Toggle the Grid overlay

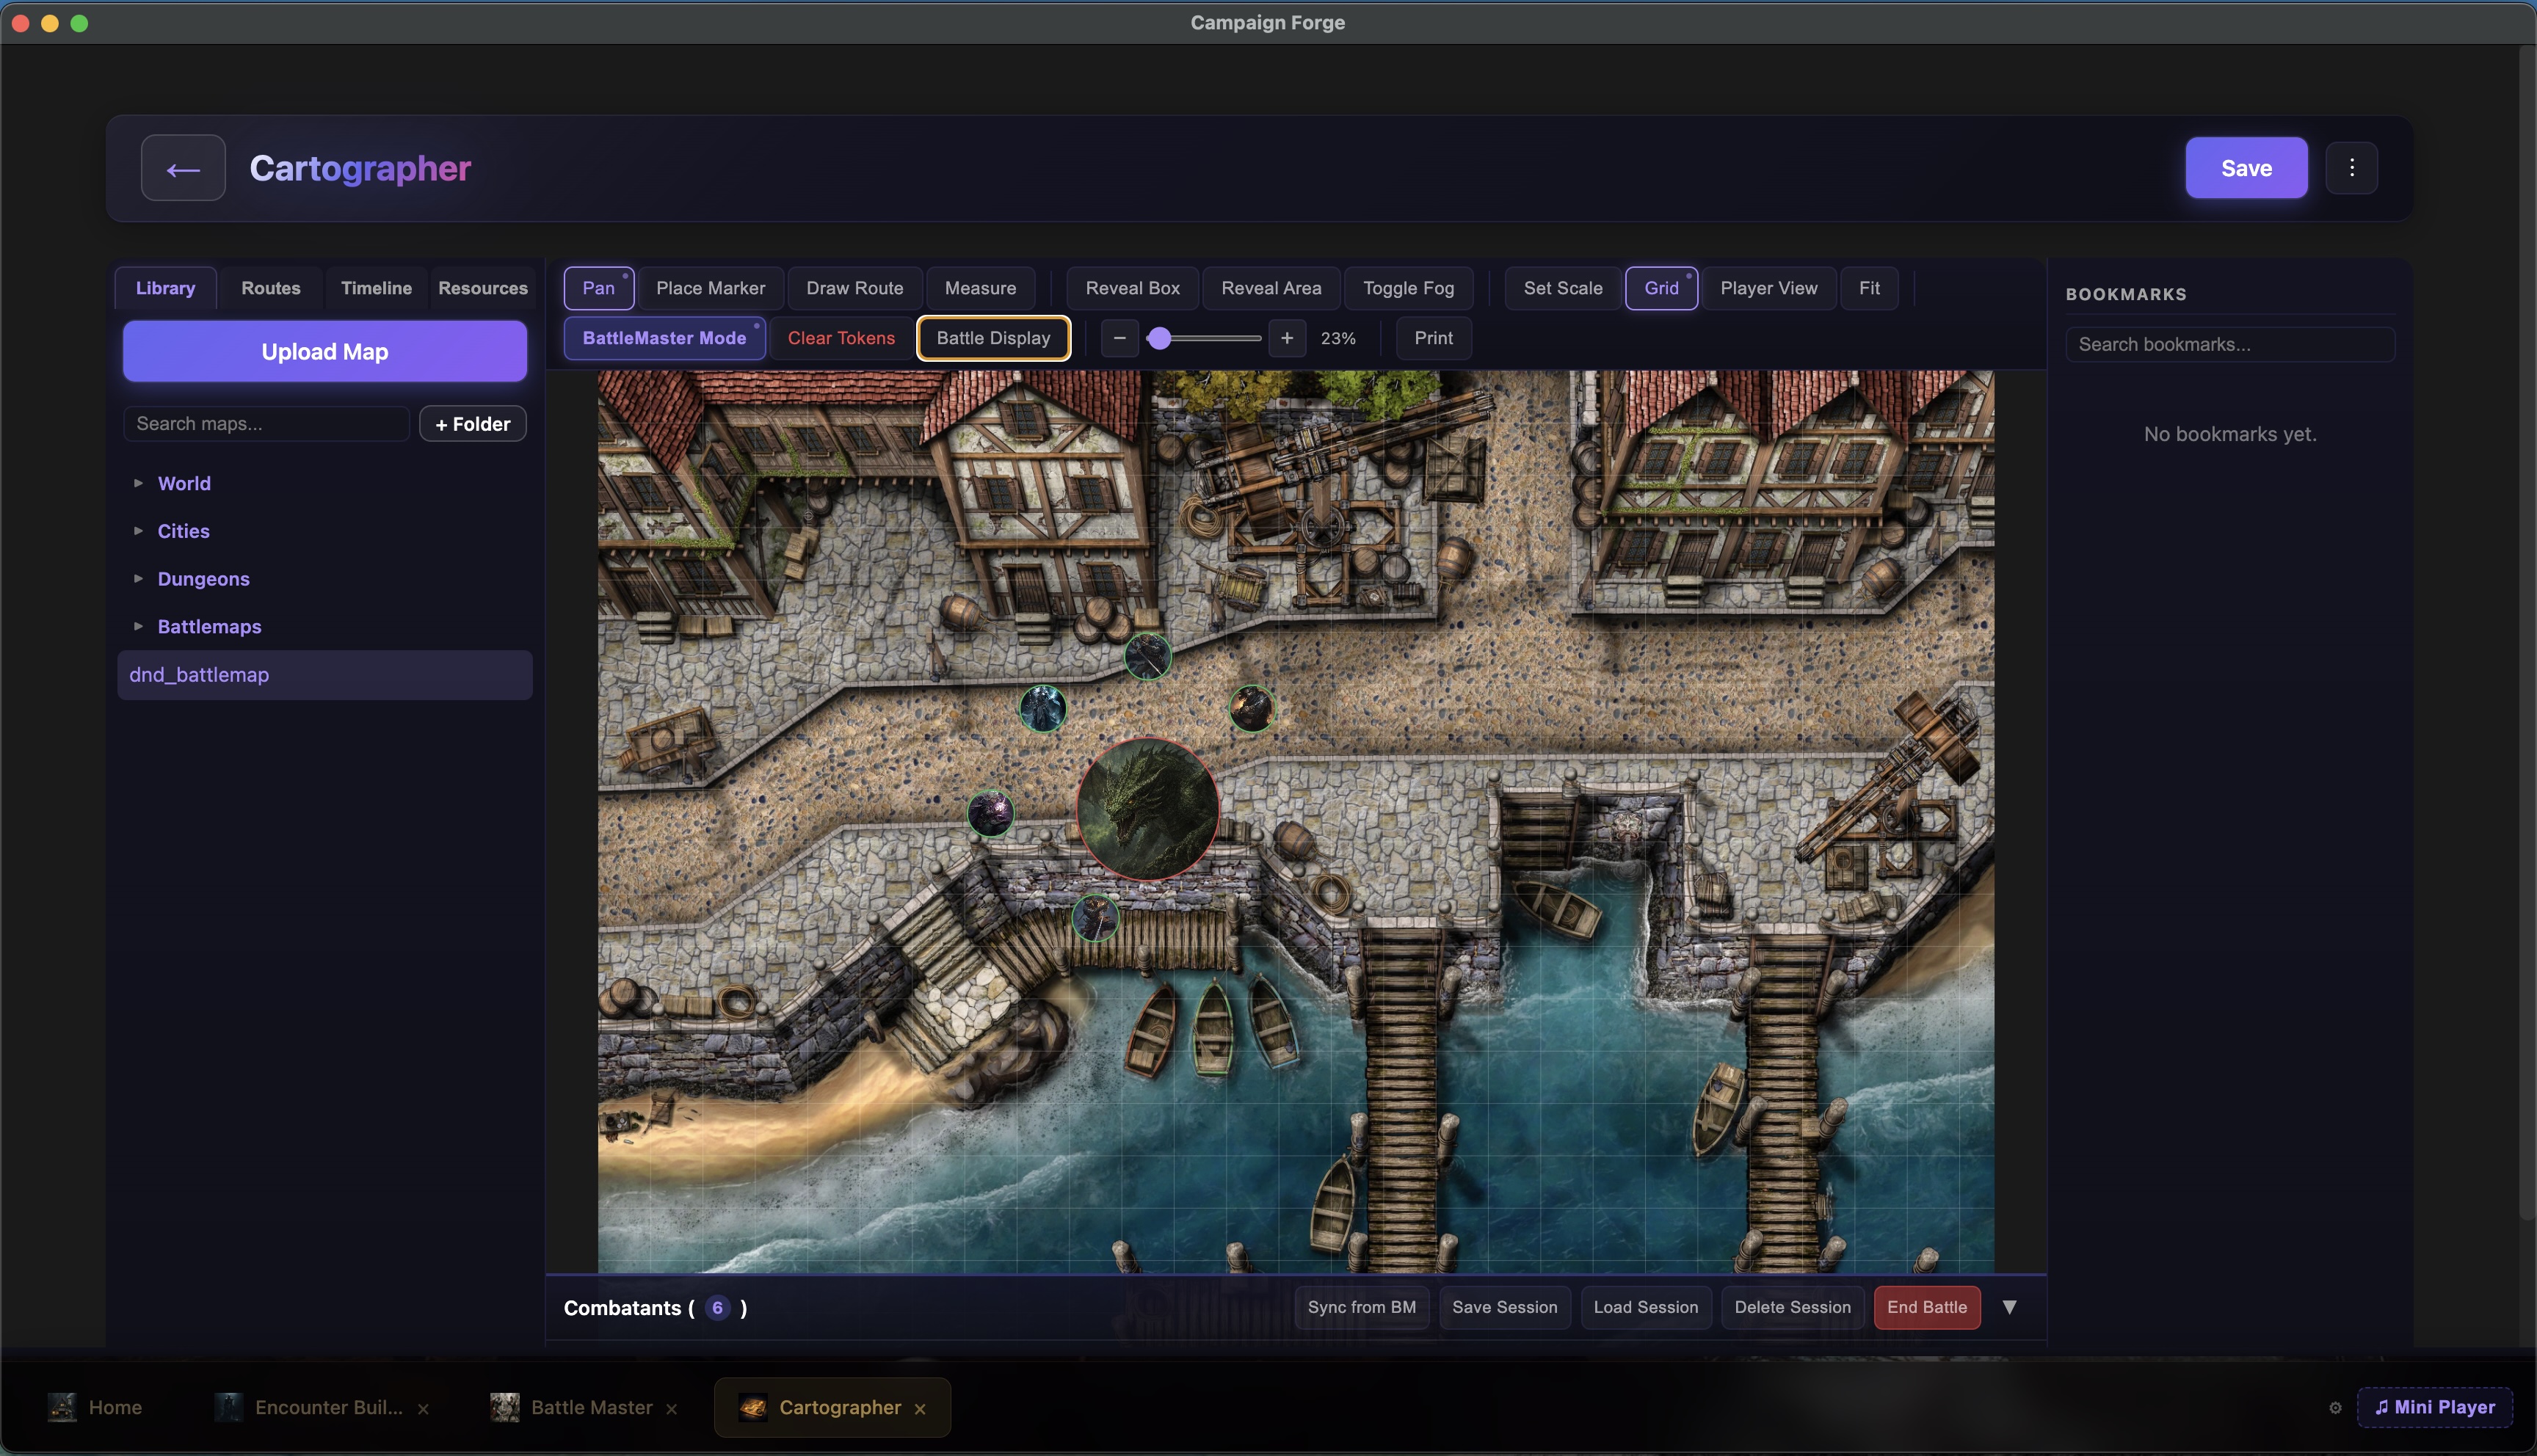click(x=1661, y=288)
